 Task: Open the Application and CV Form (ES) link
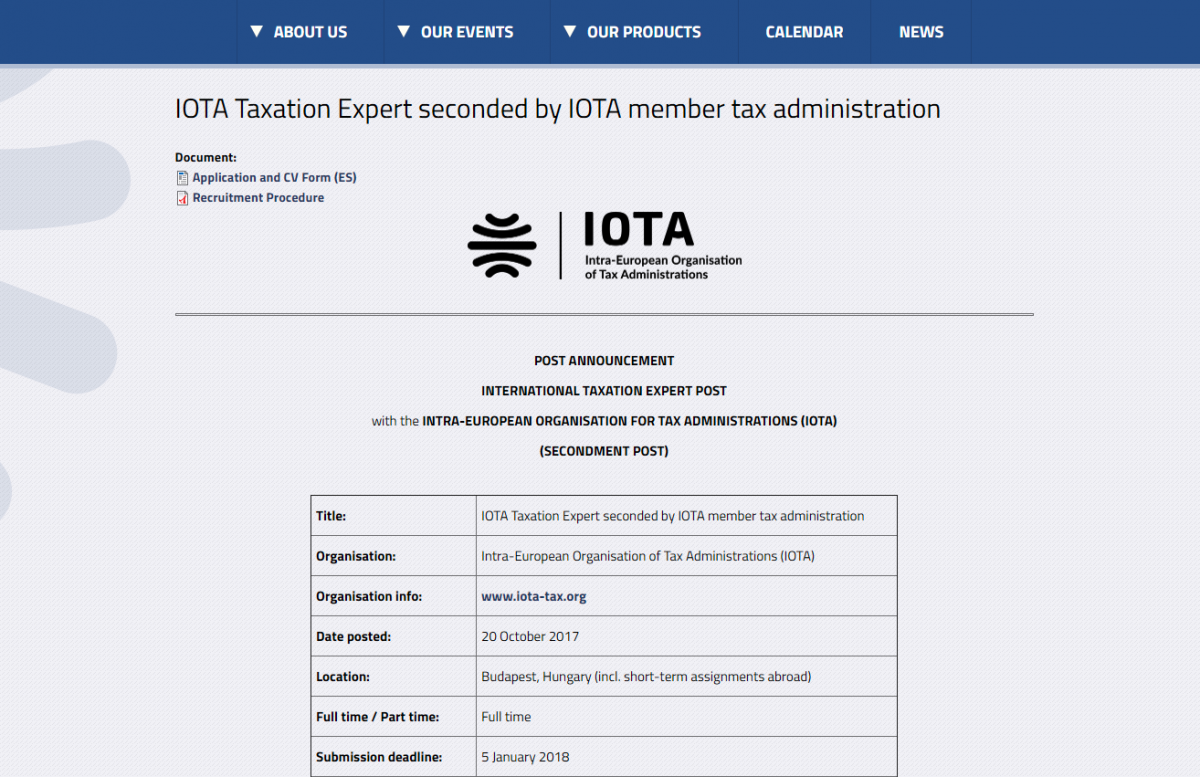(x=274, y=178)
